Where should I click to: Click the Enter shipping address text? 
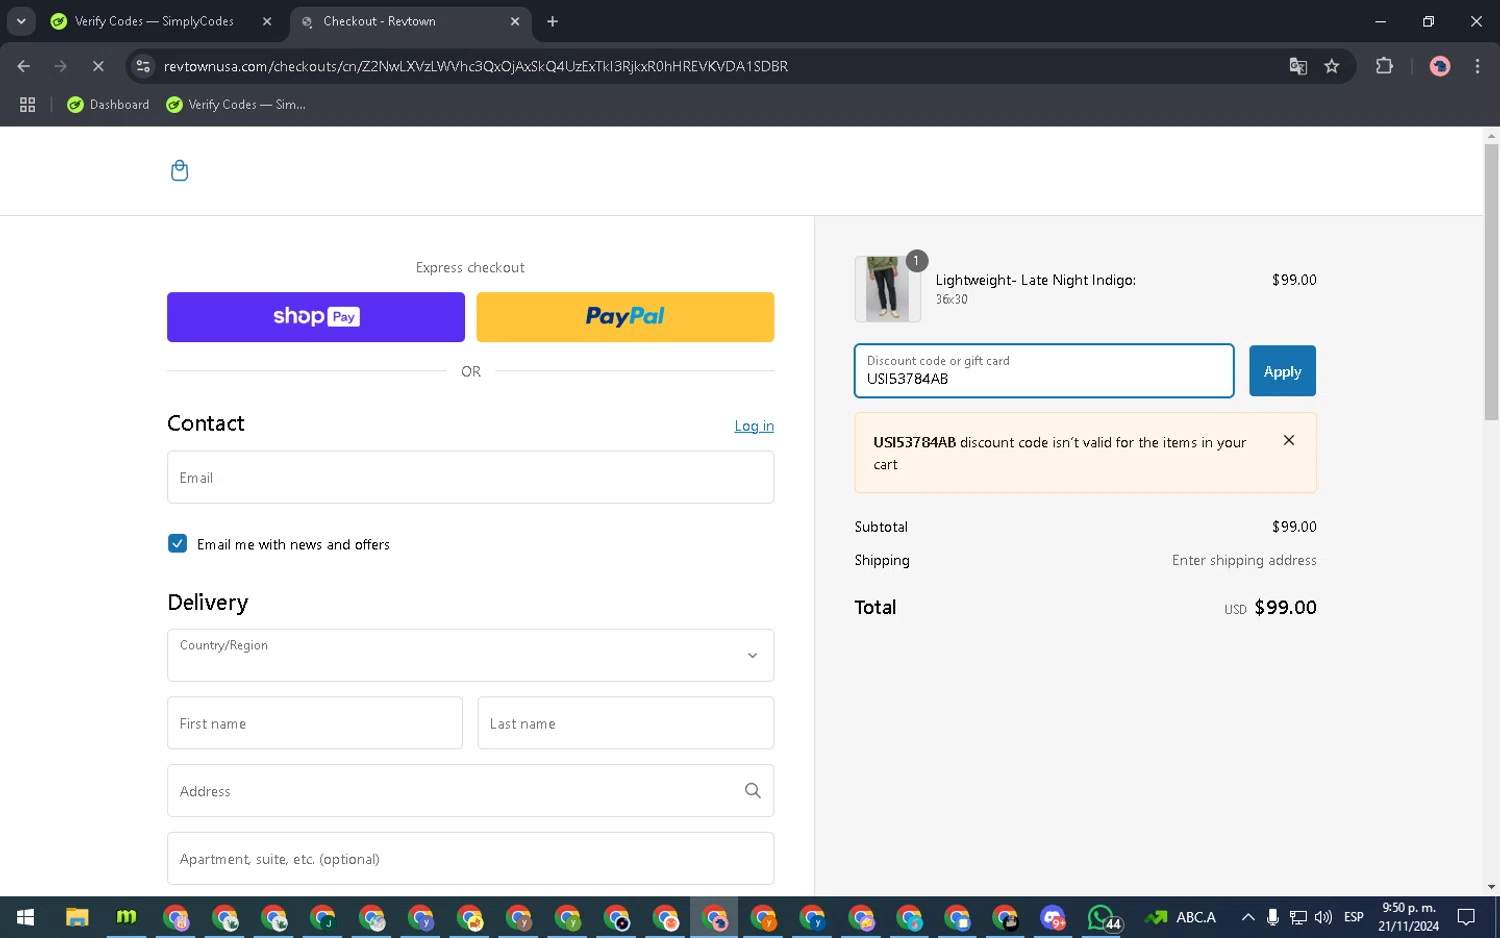point(1244,560)
